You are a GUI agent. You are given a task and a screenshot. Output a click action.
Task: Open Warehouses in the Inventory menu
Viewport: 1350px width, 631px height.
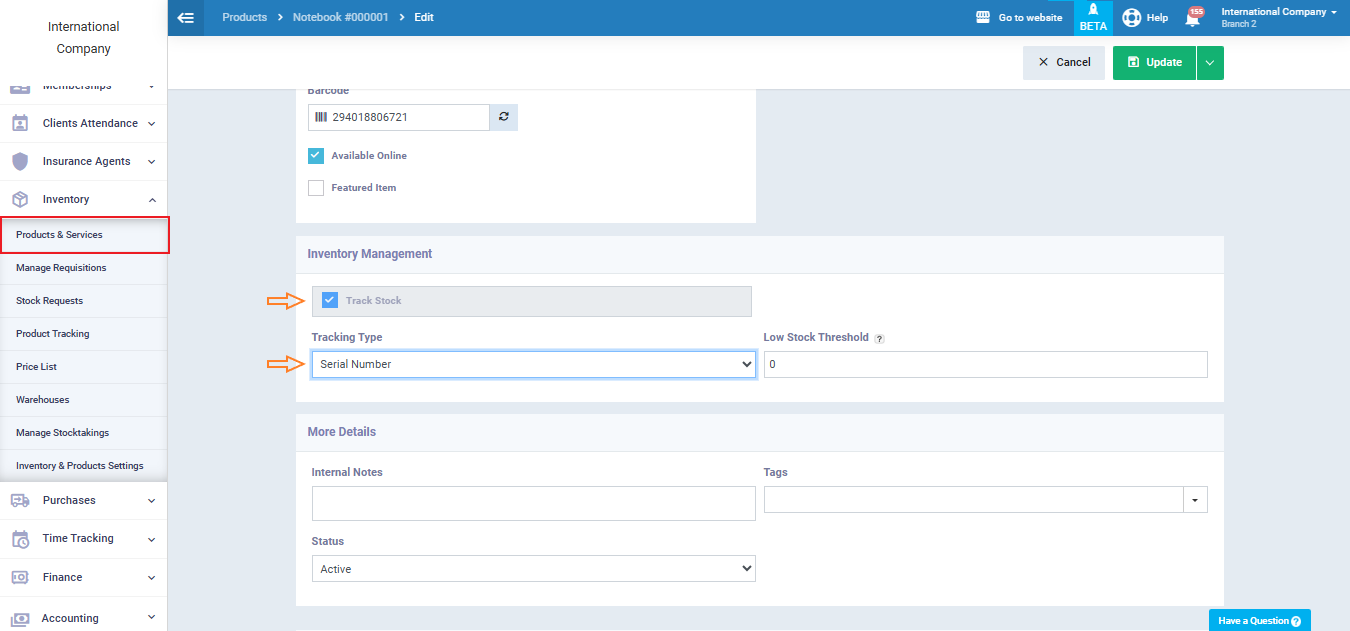tap(43, 400)
